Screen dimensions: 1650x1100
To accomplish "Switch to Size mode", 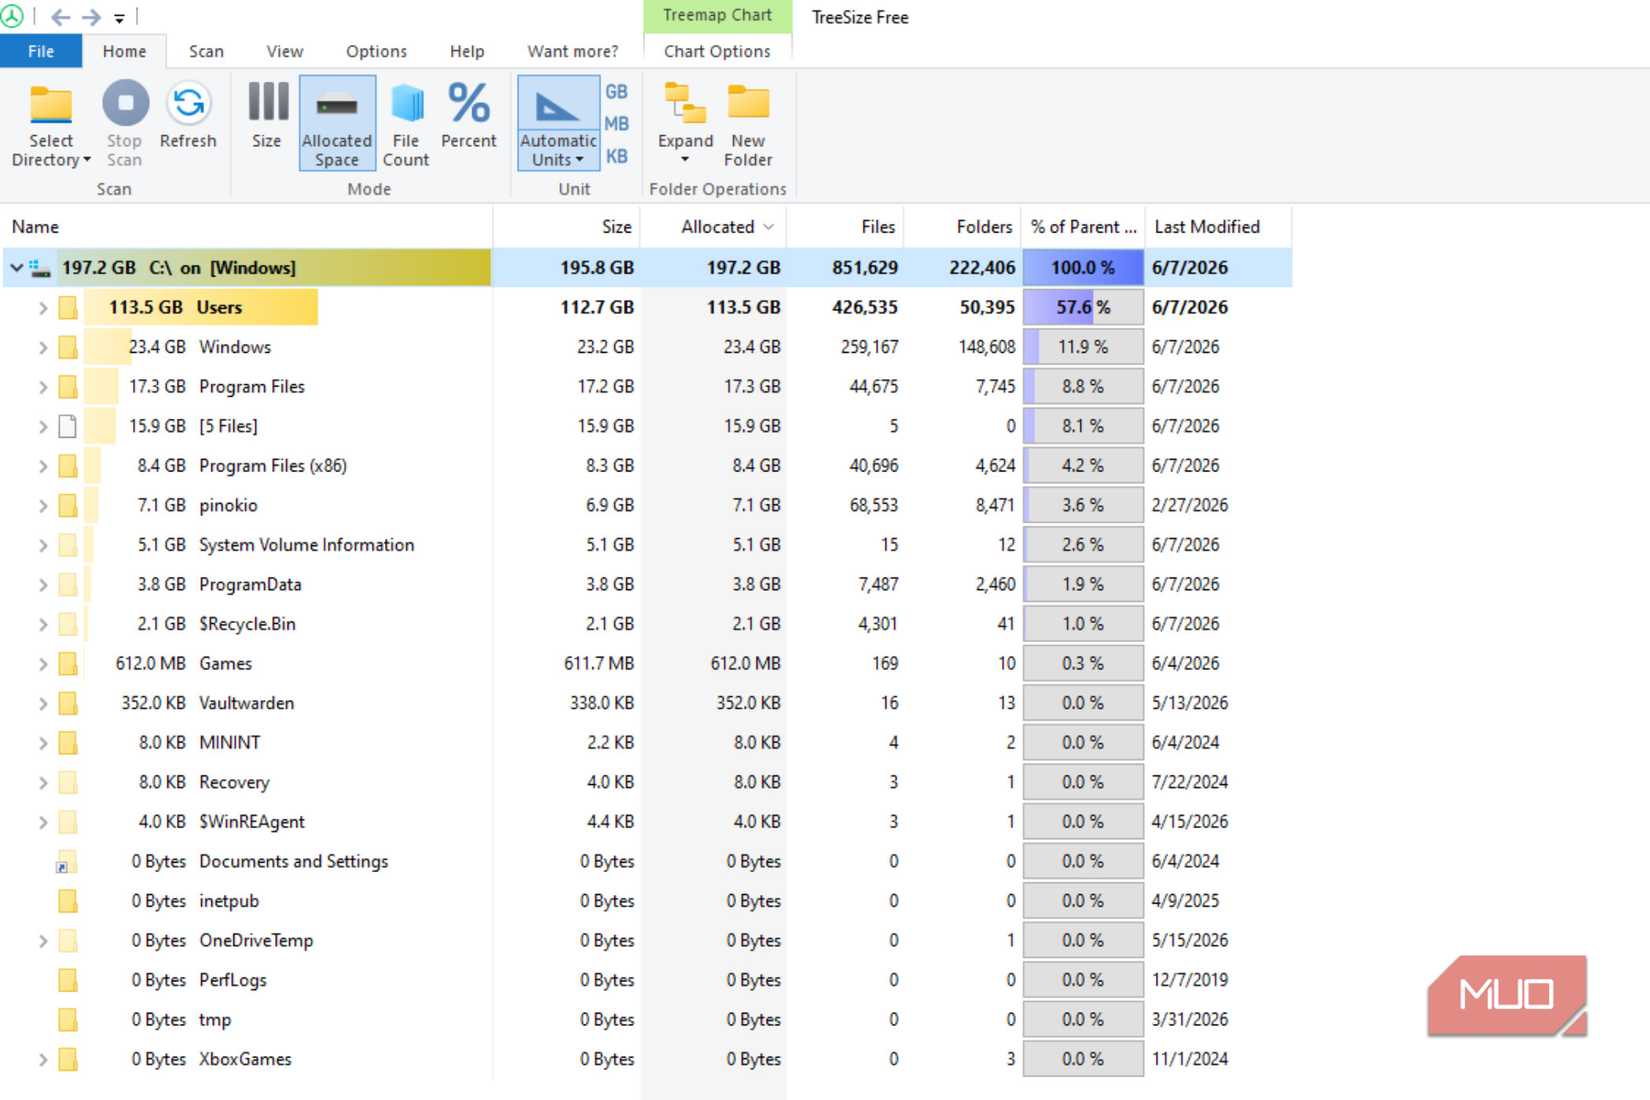I will pyautogui.click(x=267, y=116).
